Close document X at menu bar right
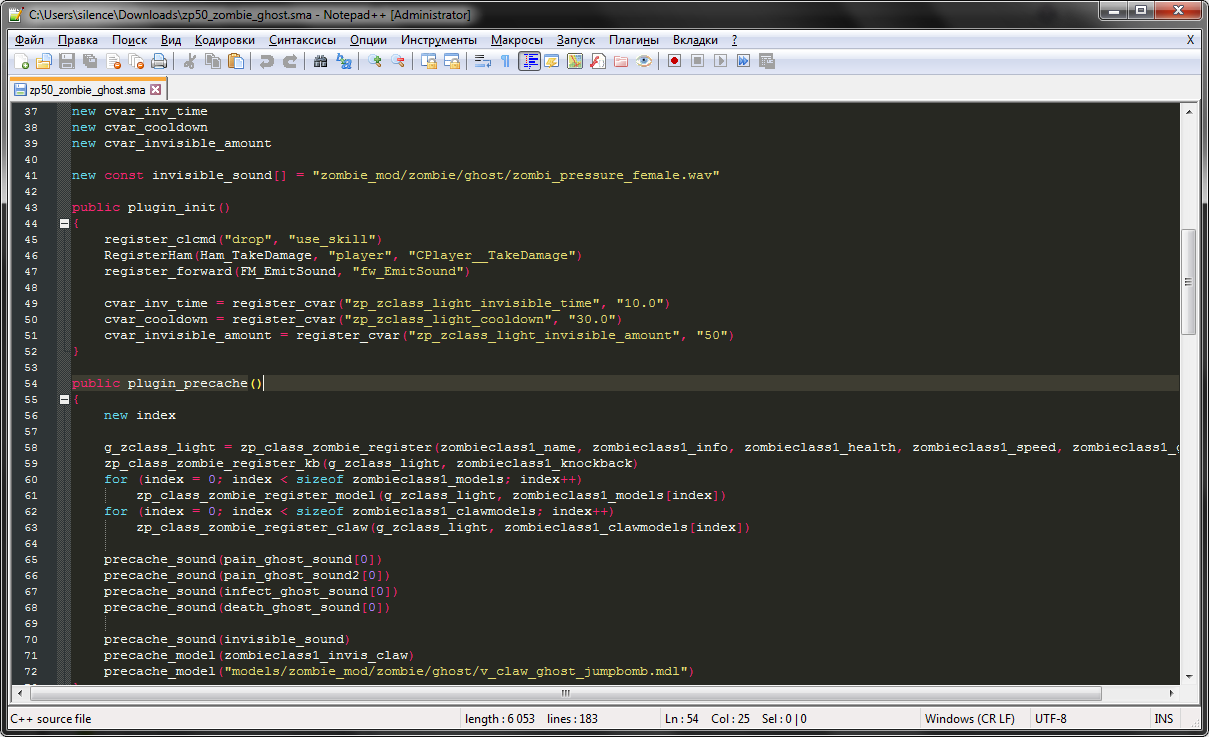The width and height of the screenshot is (1209, 737). tap(1190, 40)
